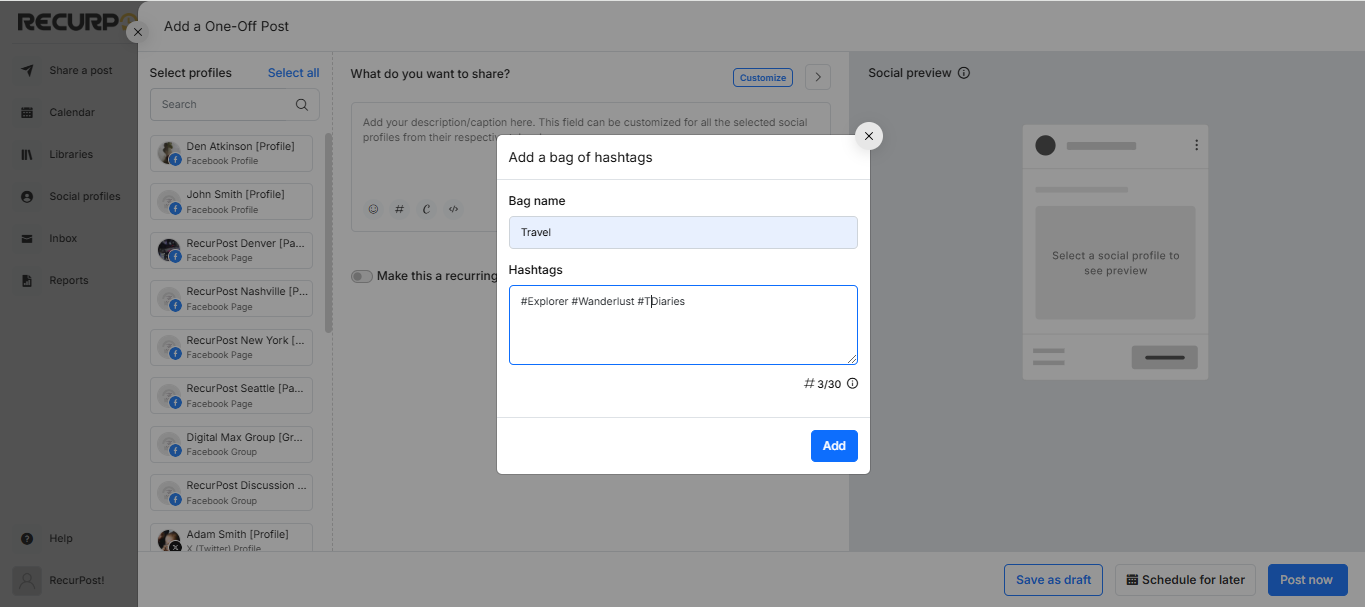Click the What do you want to share? heading
The width and height of the screenshot is (1365, 607).
click(x=430, y=73)
